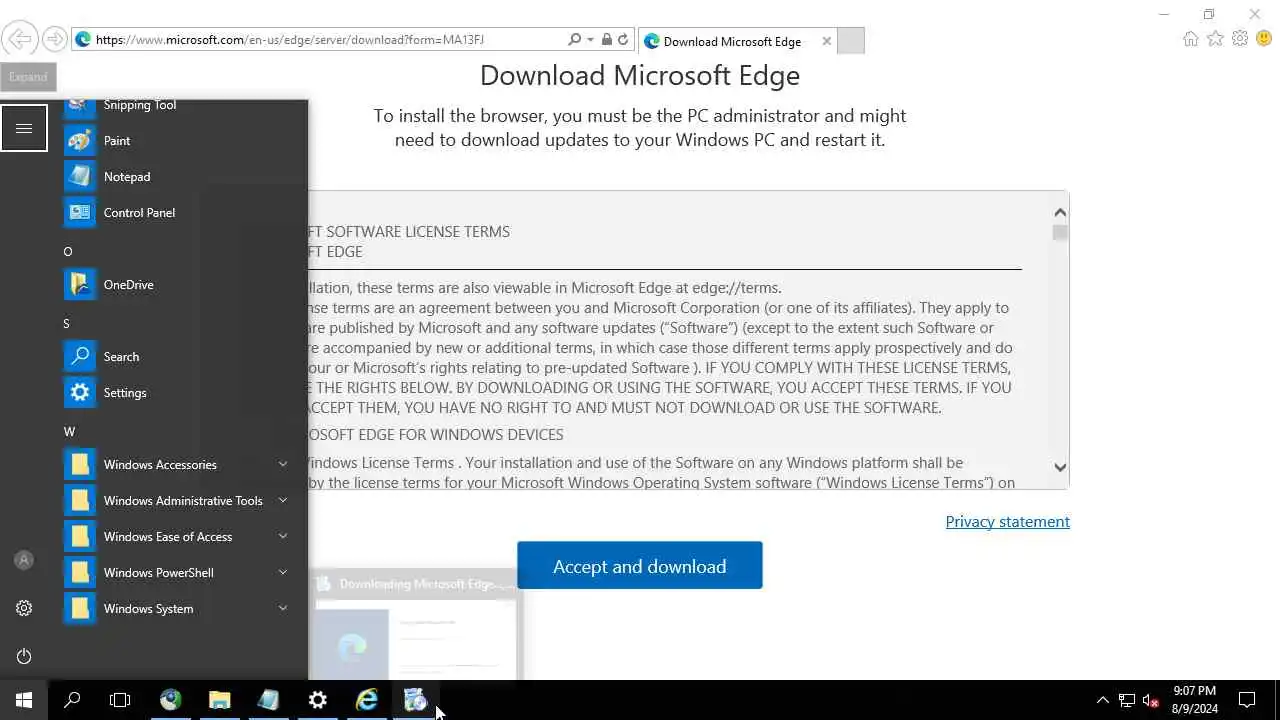Click the 'W' letter group header
The image size is (1280, 720).
point(69,431)
